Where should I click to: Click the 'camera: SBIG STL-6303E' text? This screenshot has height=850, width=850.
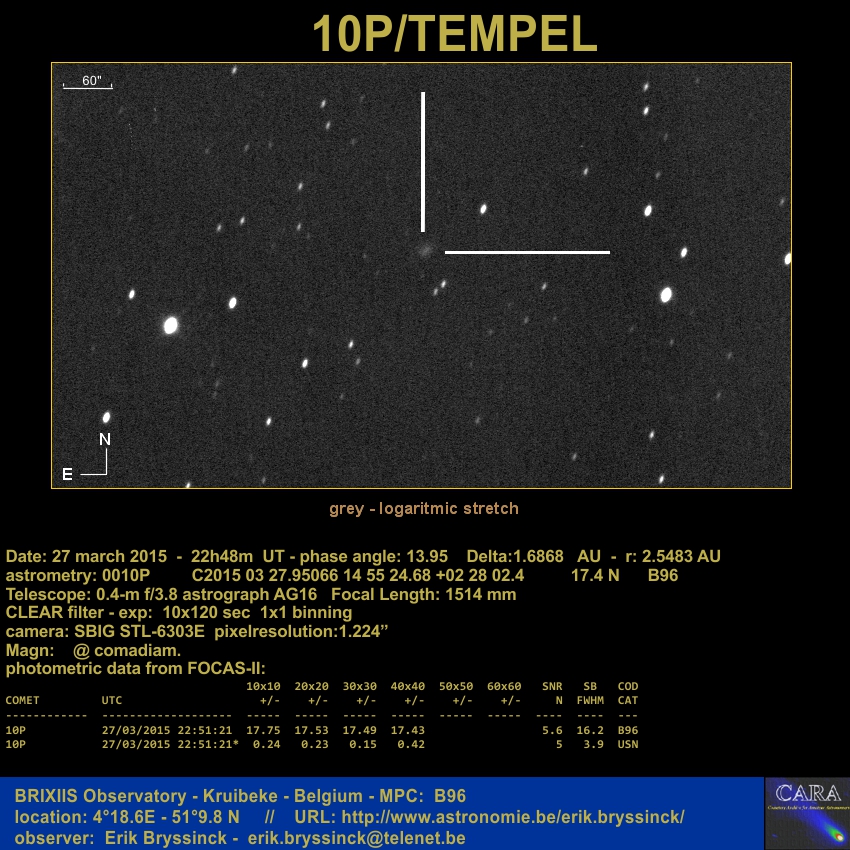point(105,632)
